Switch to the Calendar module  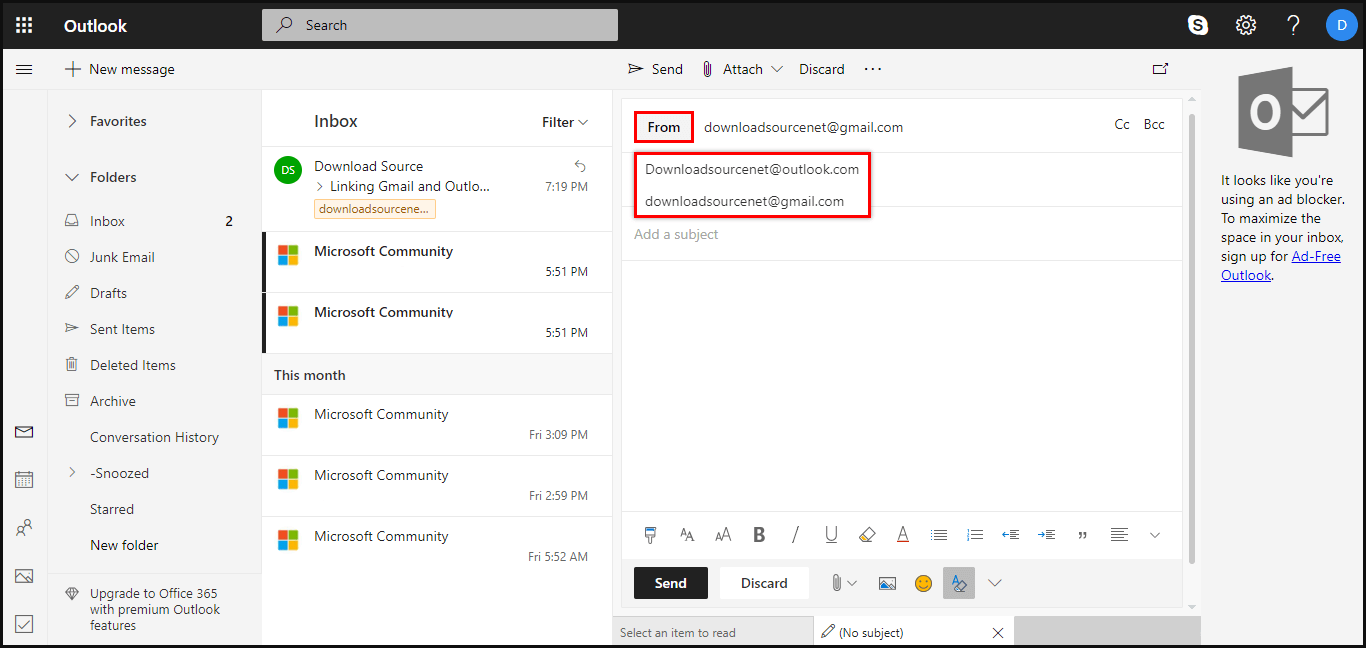coord(24,479)
